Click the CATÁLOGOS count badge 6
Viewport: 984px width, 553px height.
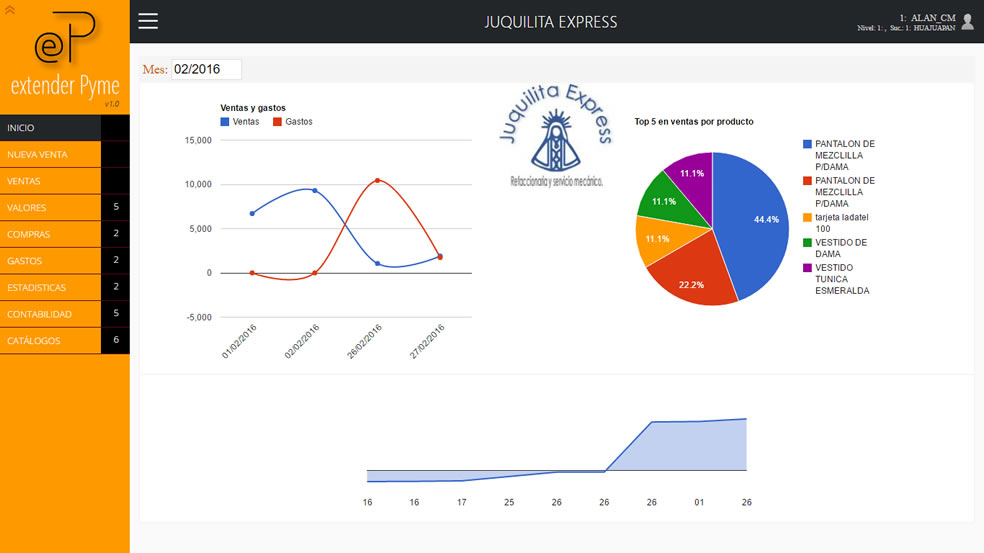115,340
